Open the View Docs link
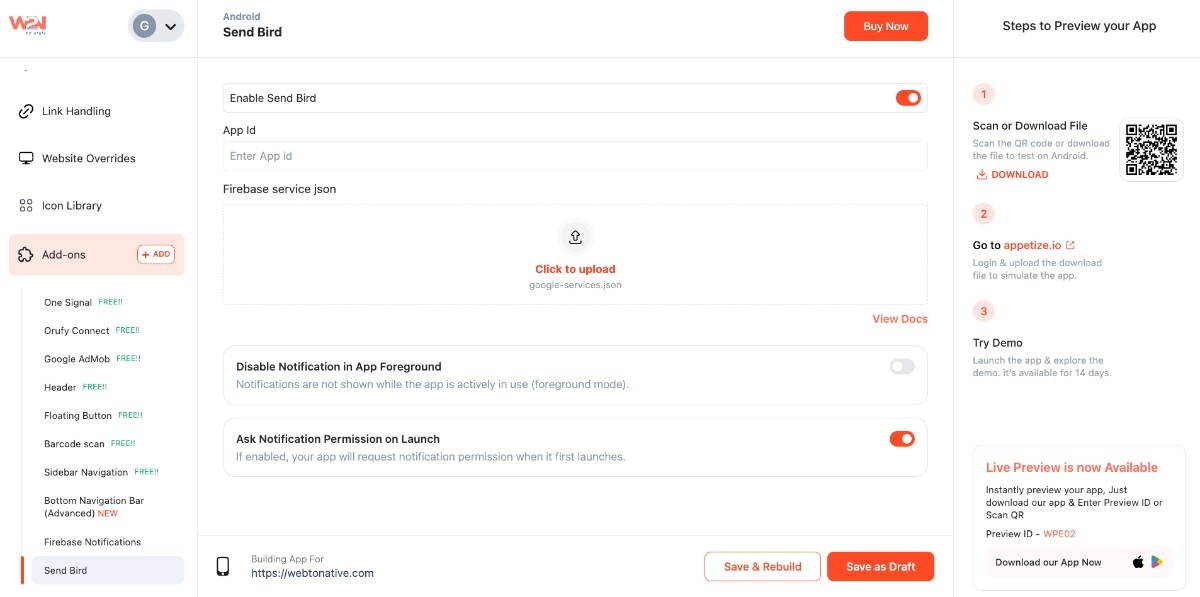The width and height of the screenshot is (1200, 597). pos(900,319)
